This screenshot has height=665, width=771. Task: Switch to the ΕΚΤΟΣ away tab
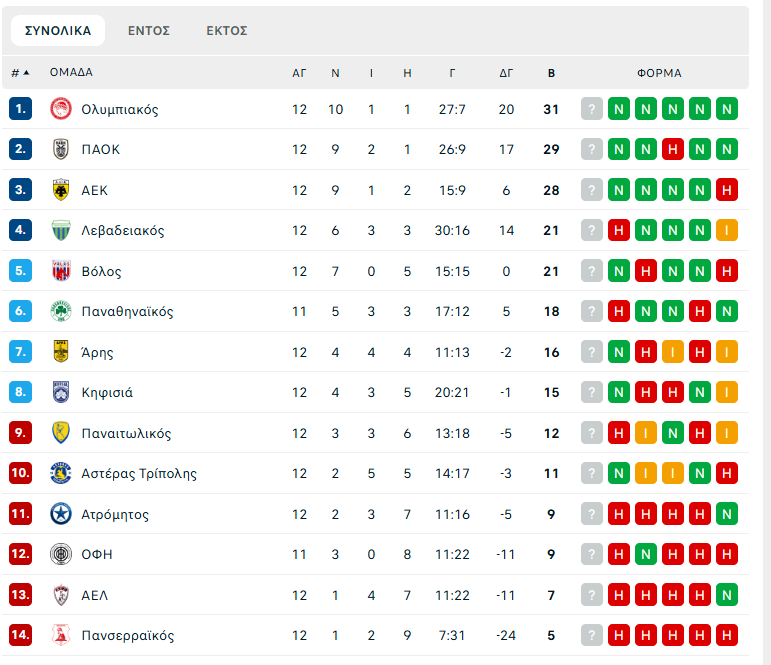tap(227, 31)
